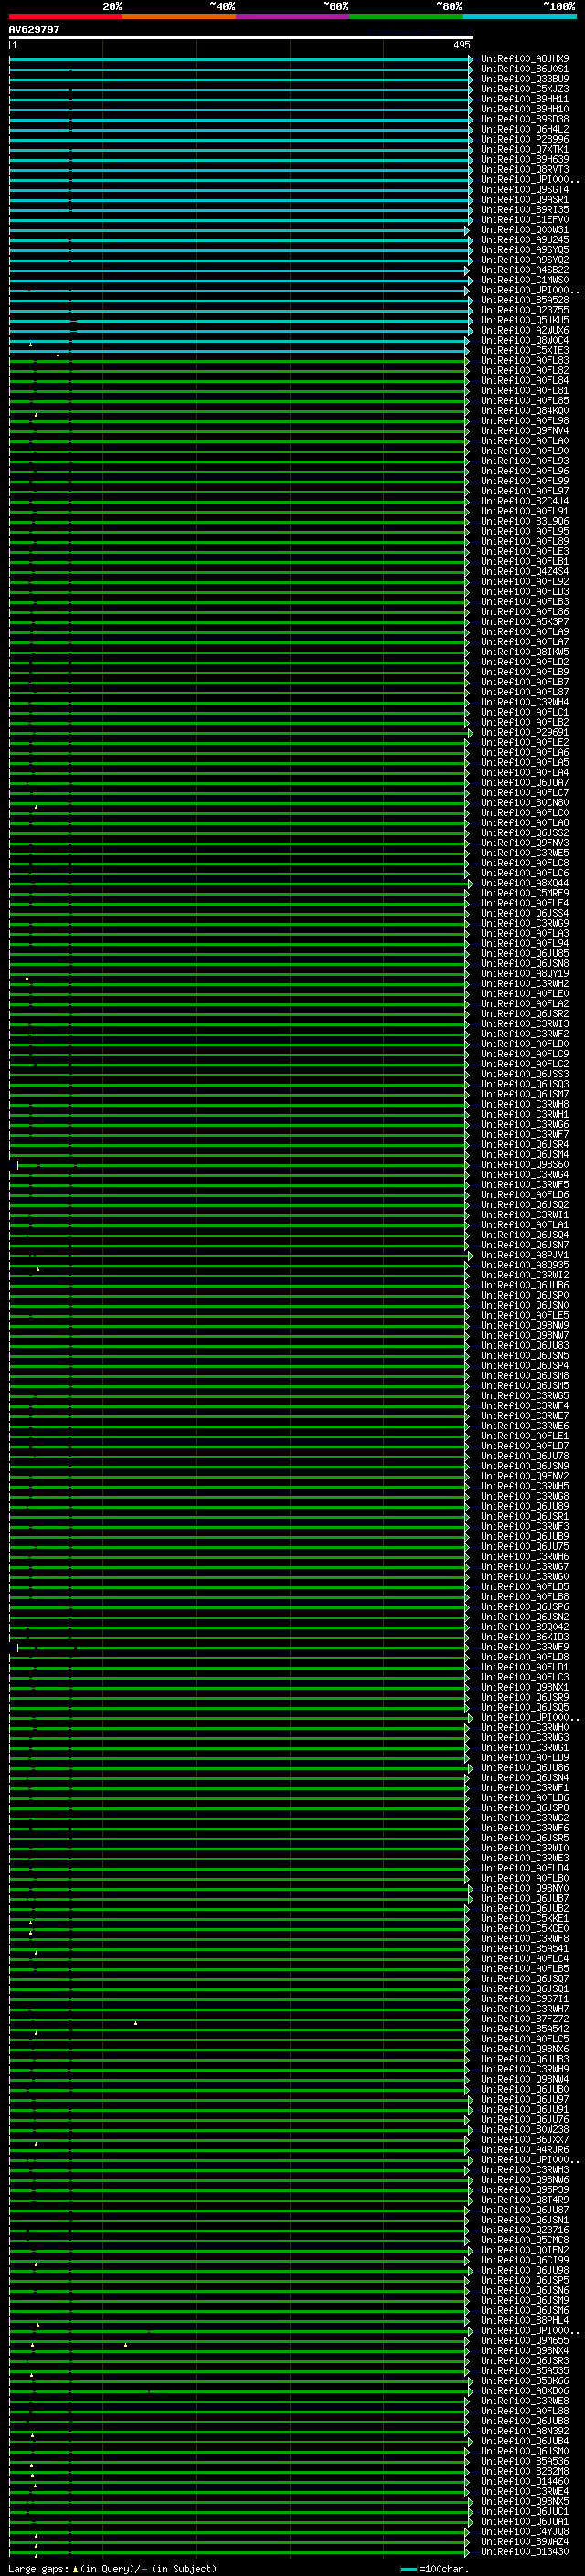585x2576 pixels.
Task: Select the UniRef100_Q6JU85 label
Action: pos(524,953)
